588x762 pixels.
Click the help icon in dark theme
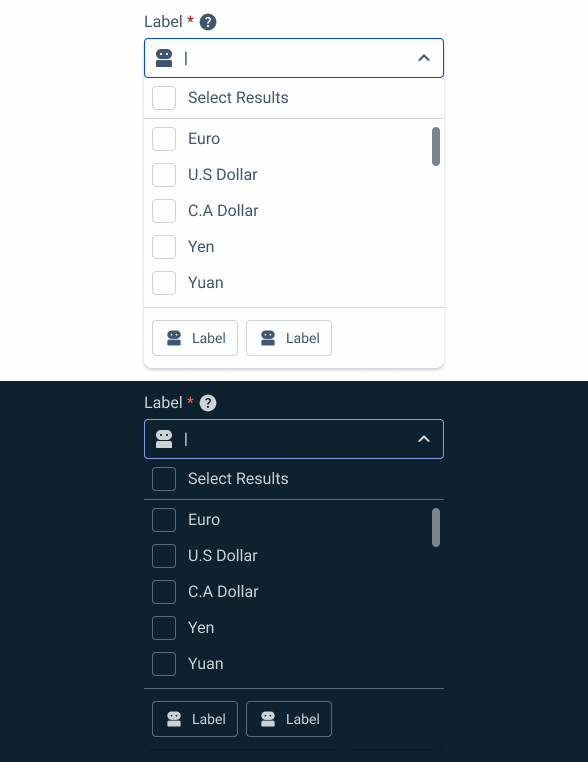click(208, 403)
